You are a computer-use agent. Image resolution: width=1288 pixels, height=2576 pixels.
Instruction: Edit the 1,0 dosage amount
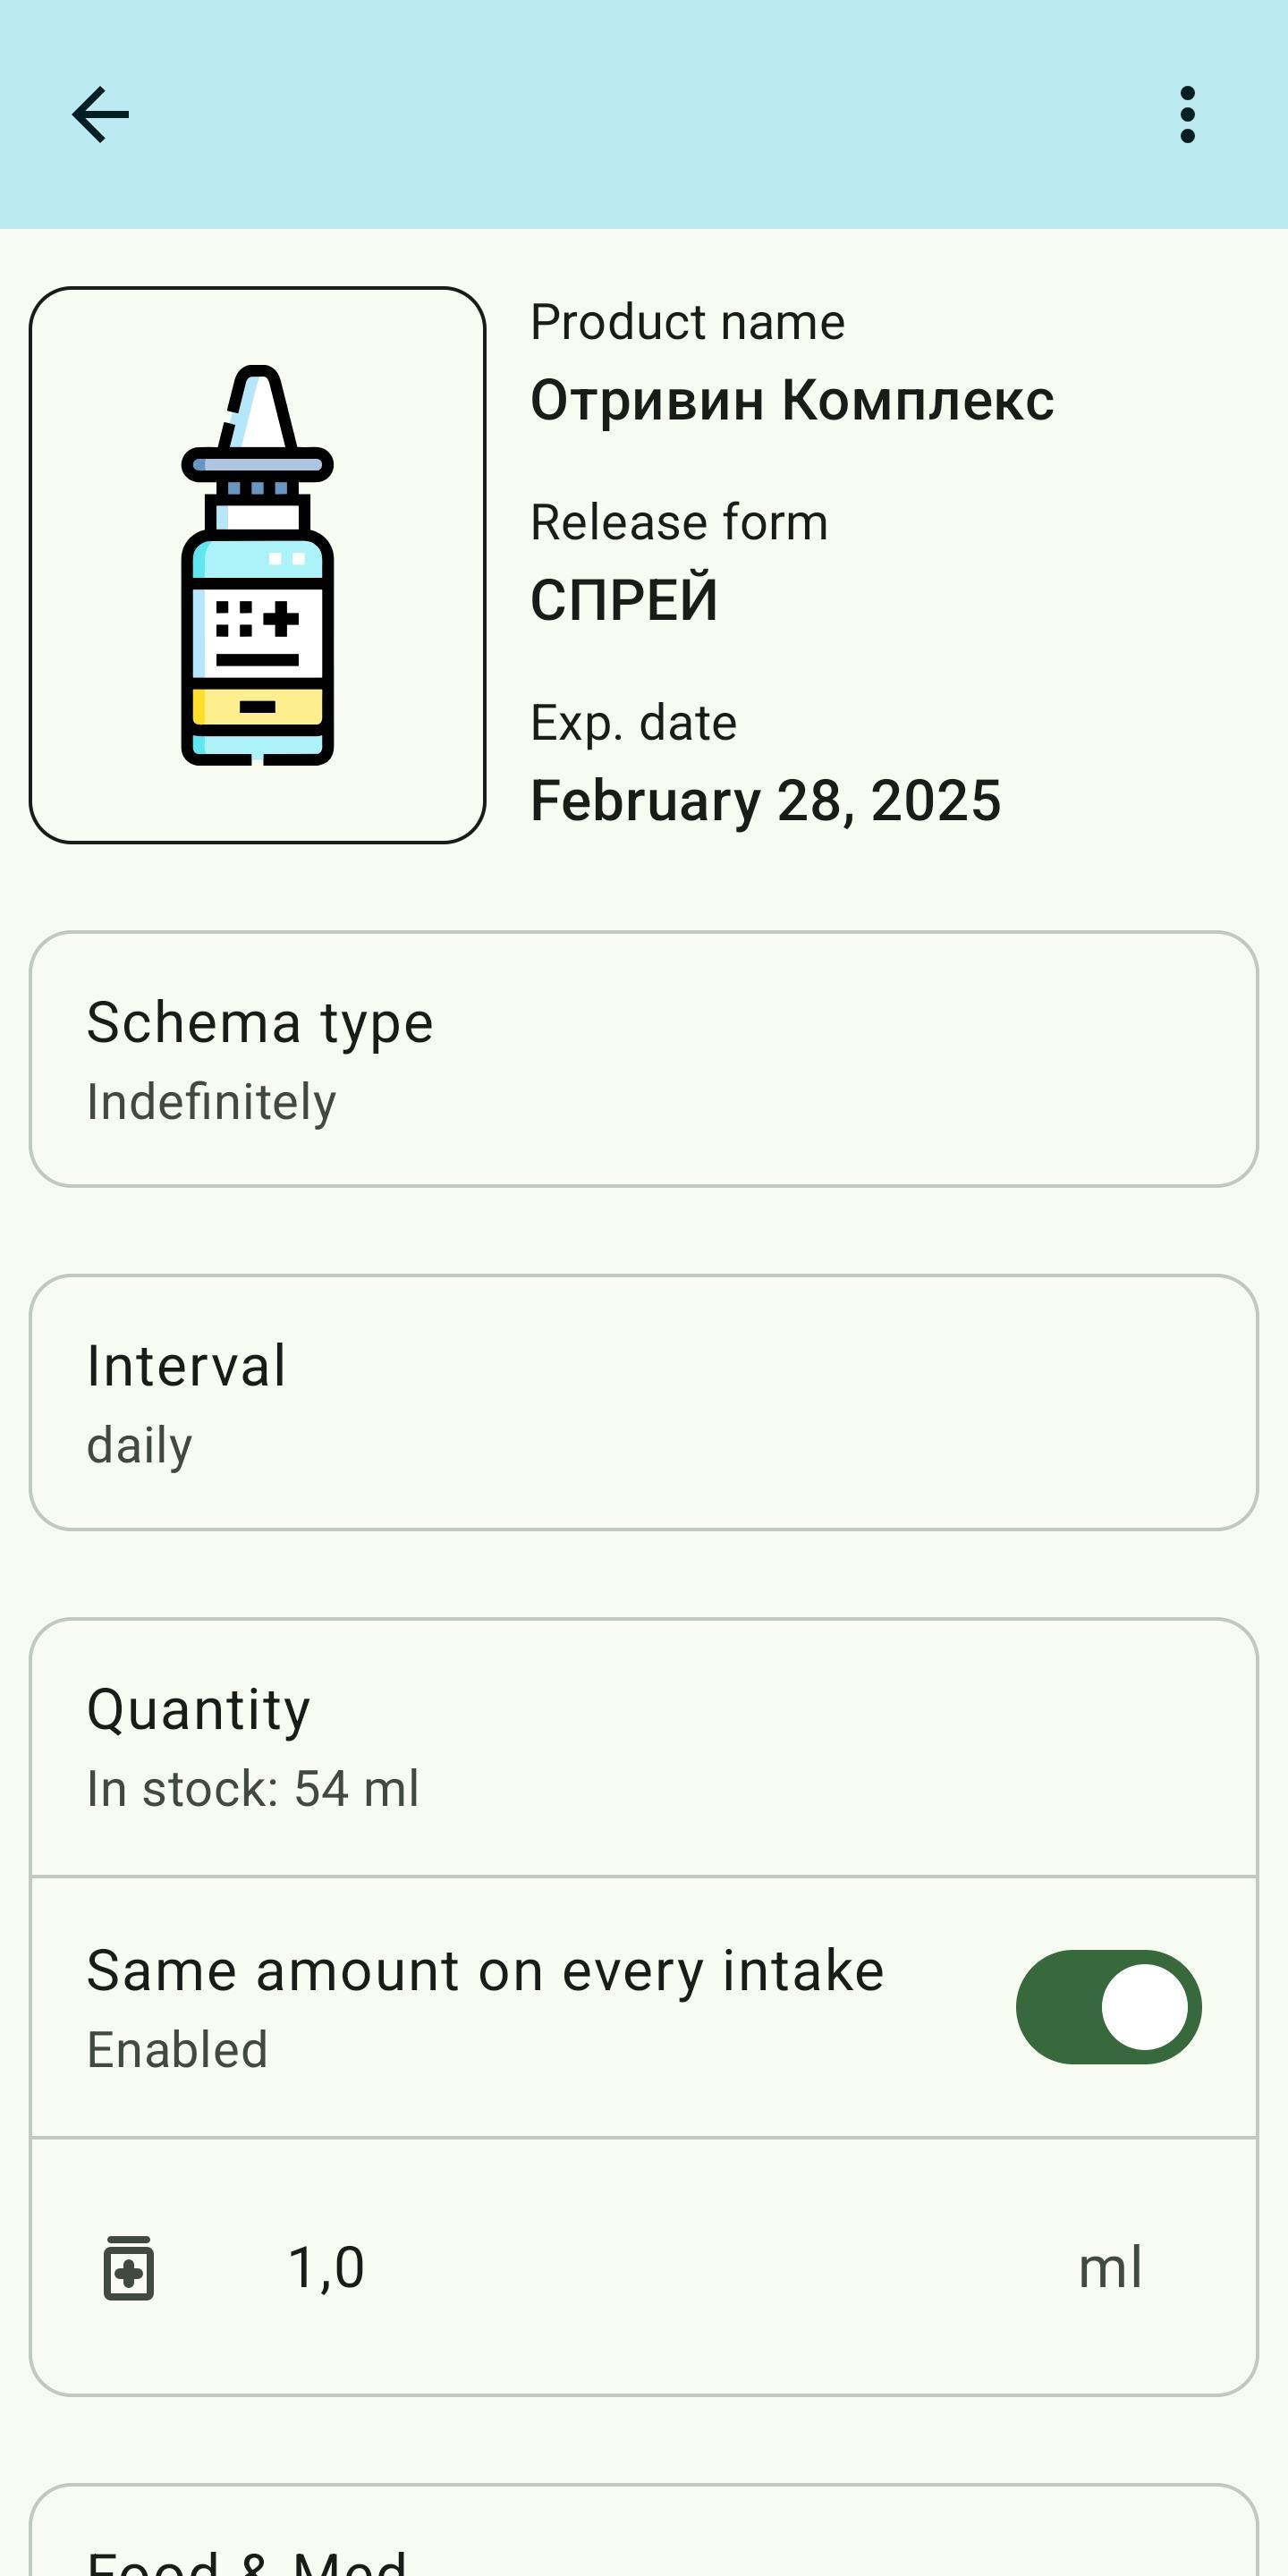pyautogui.click(x=326, y=2267)
